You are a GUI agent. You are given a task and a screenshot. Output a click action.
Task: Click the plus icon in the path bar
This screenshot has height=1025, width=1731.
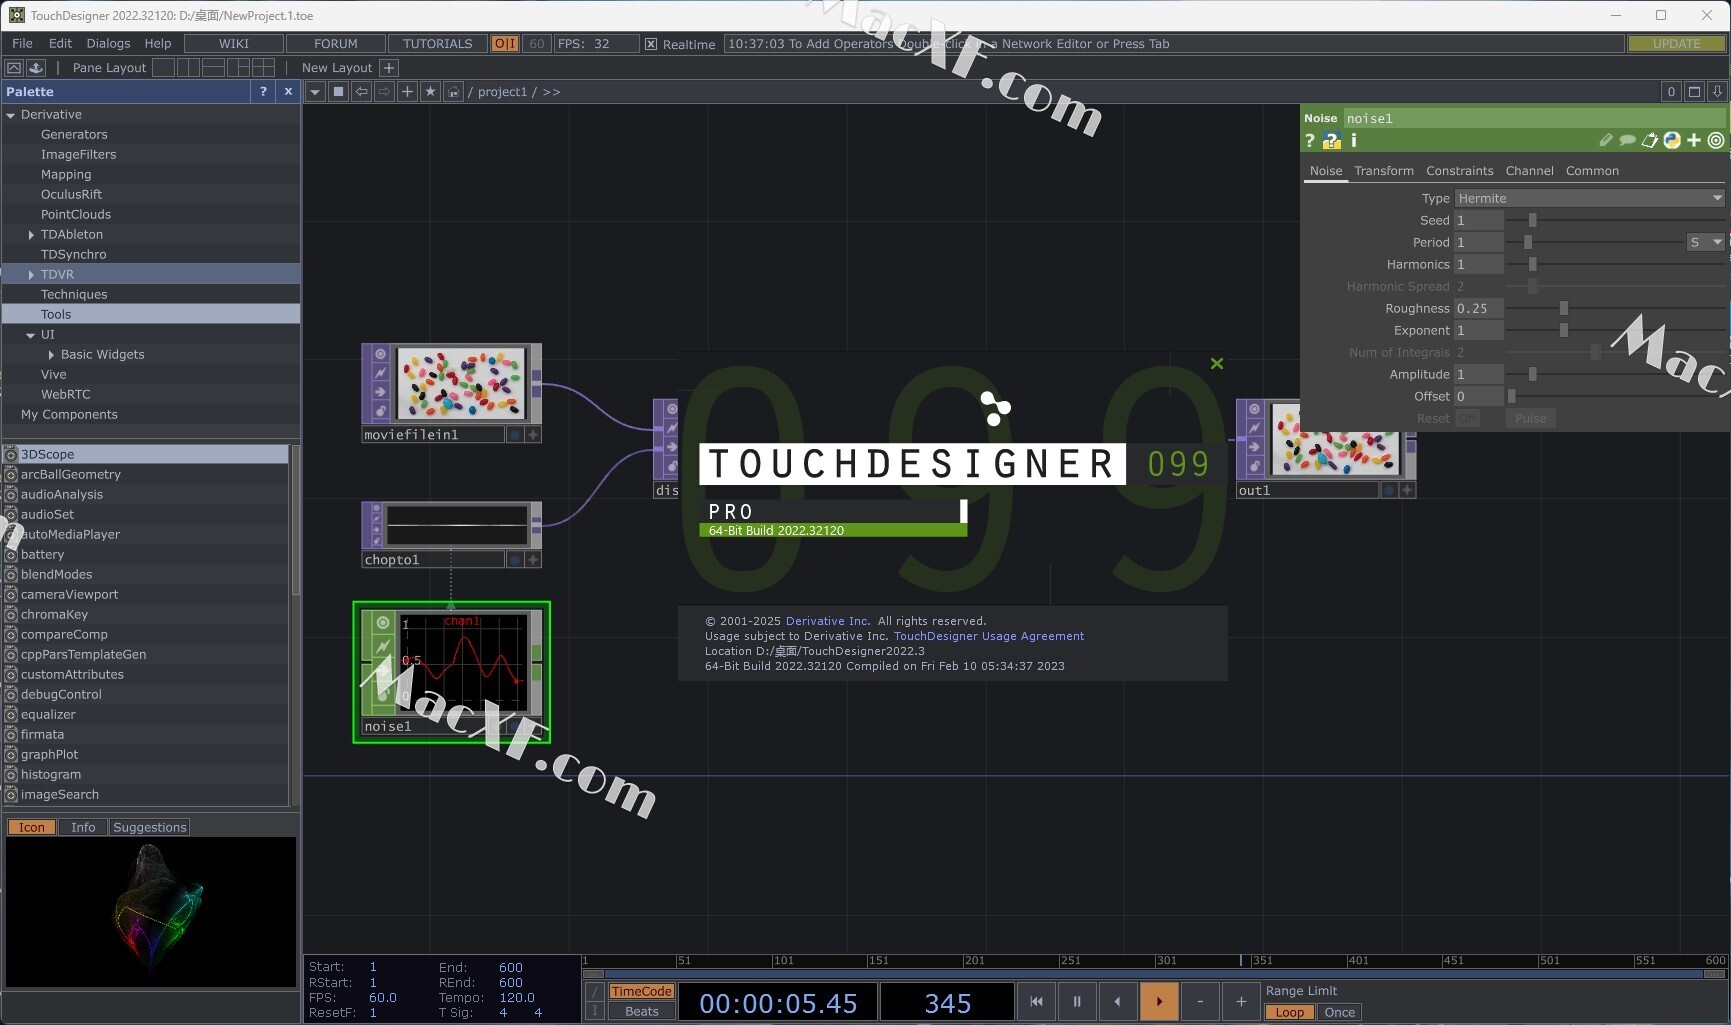[407, 92]
